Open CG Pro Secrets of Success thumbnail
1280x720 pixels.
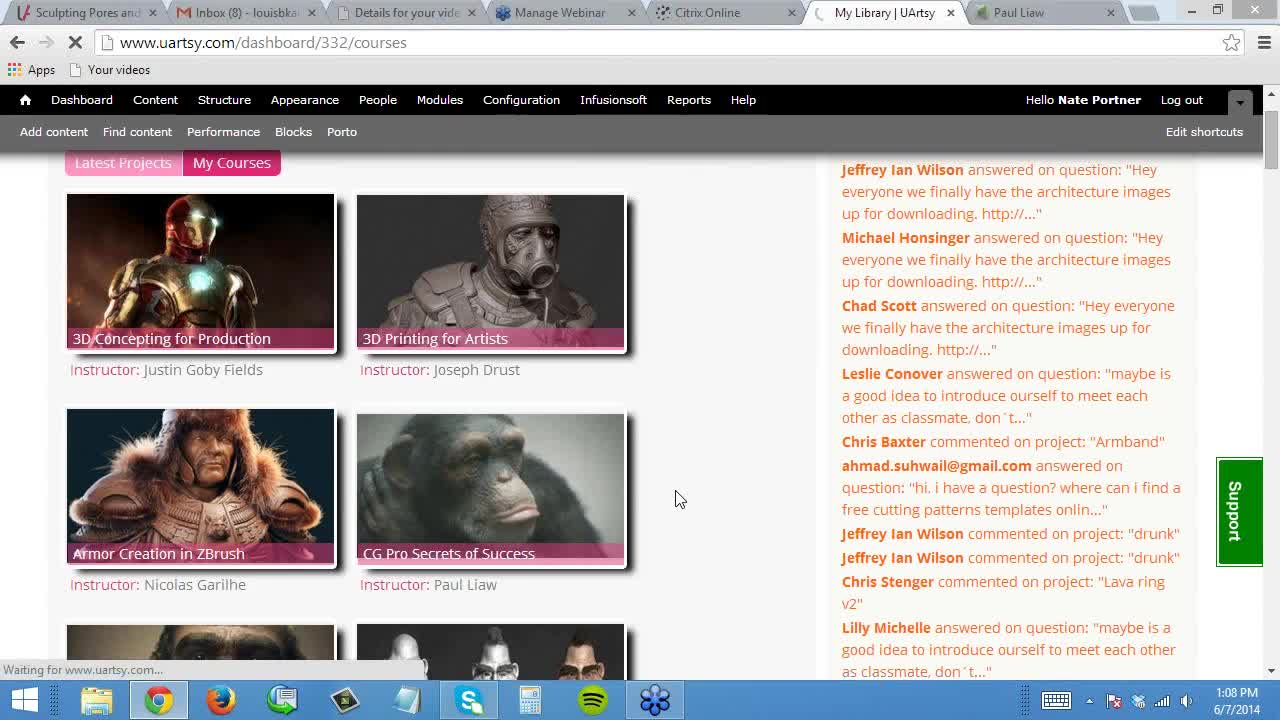click(x=490, y=489)
